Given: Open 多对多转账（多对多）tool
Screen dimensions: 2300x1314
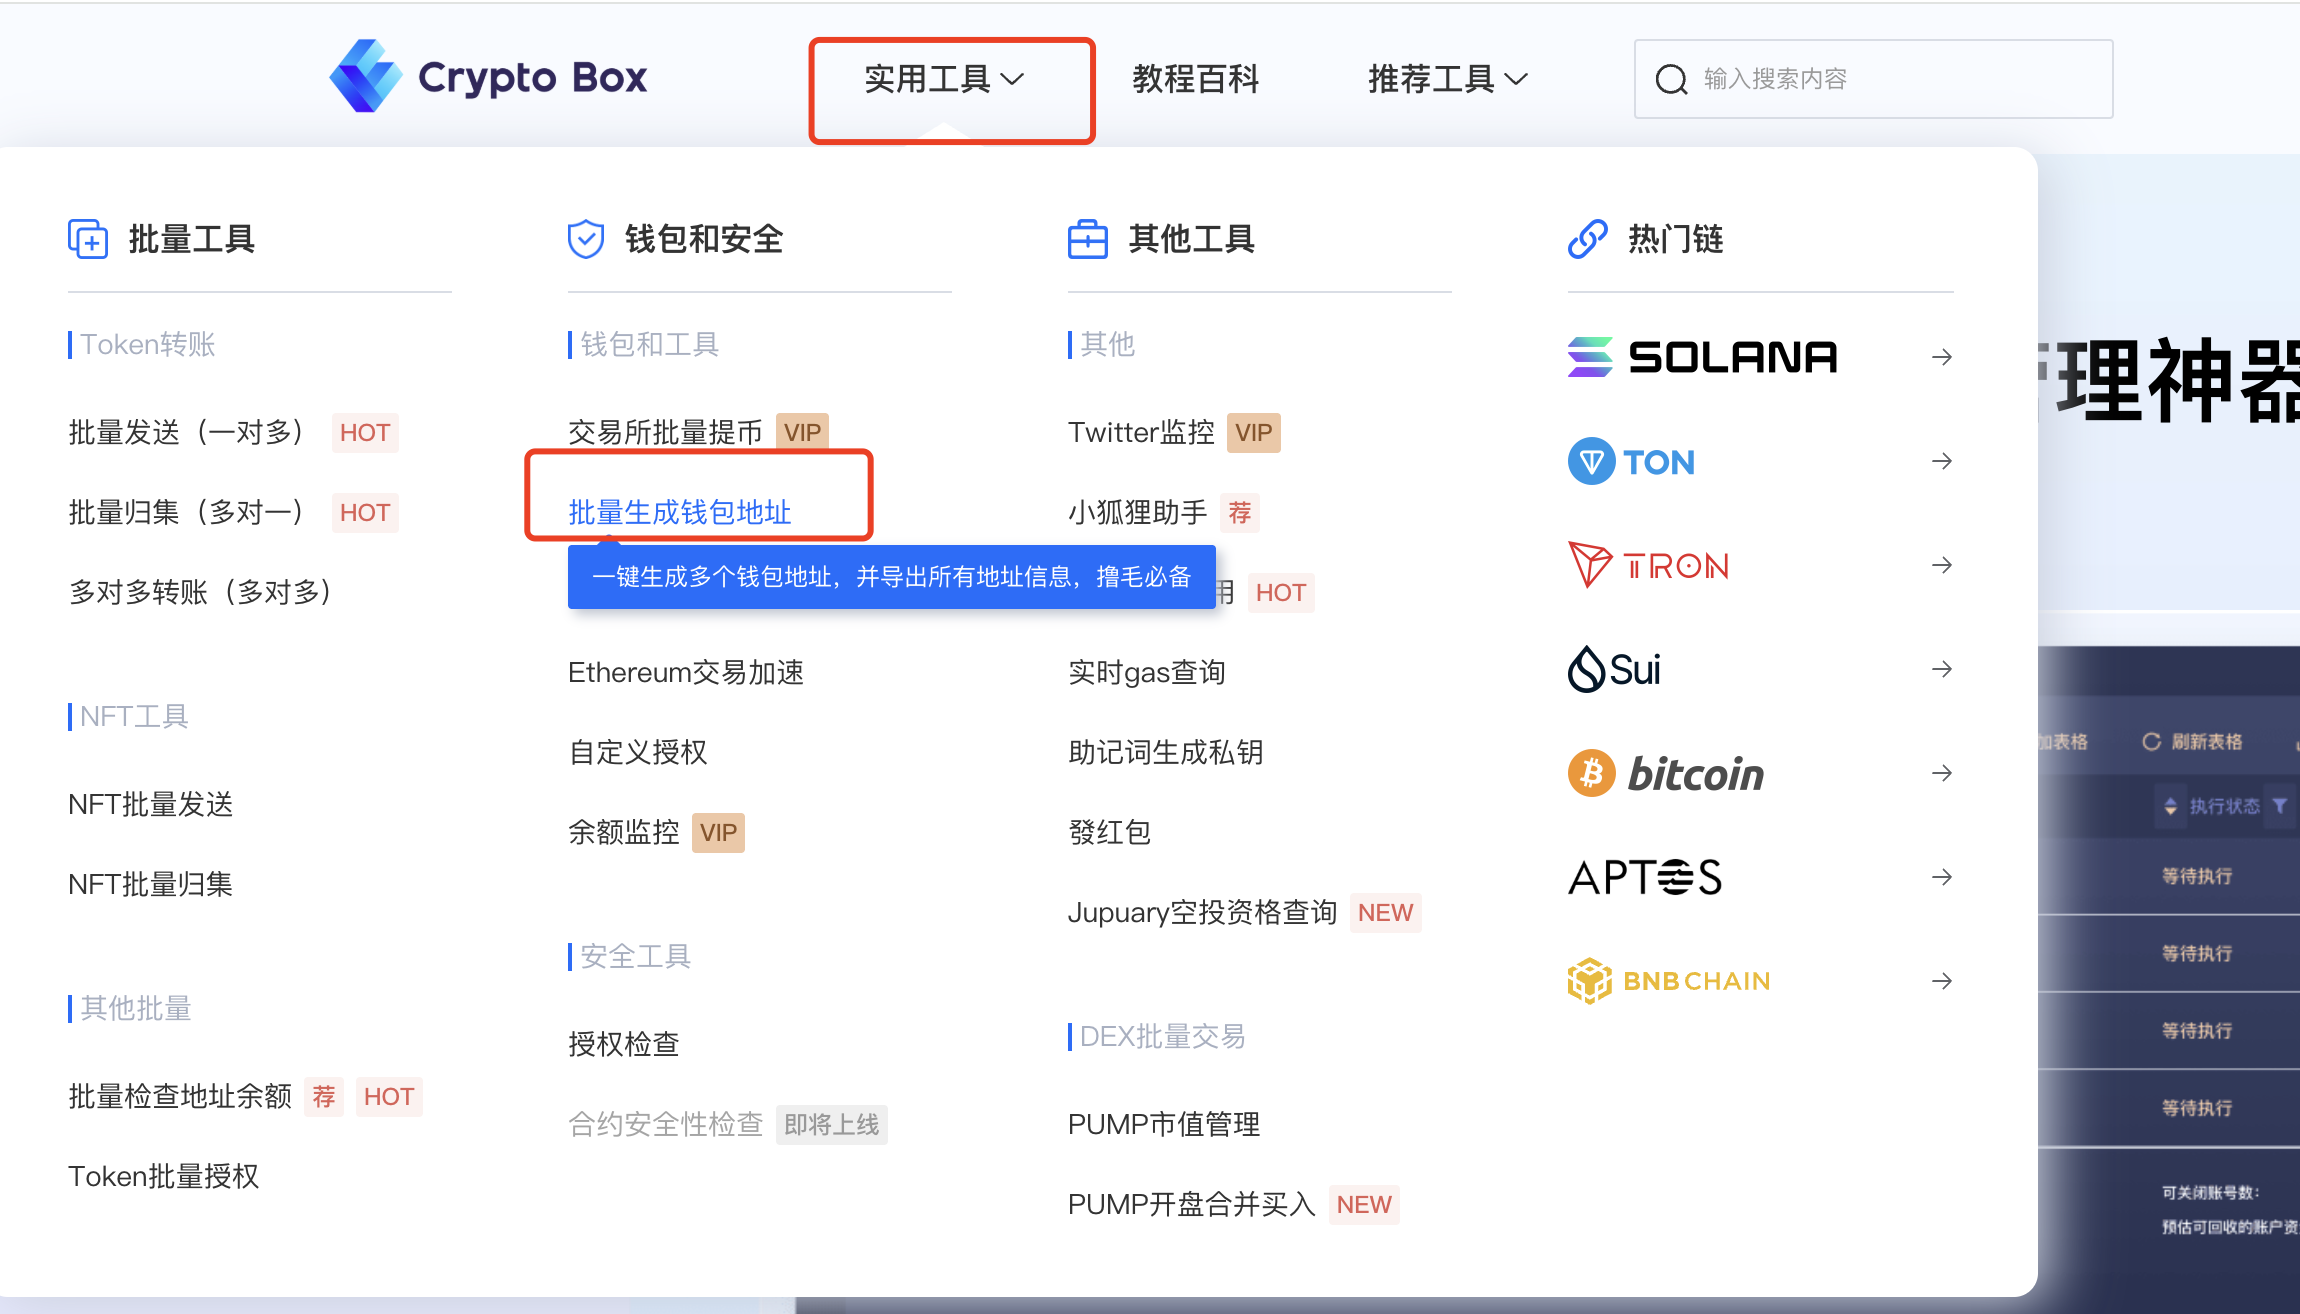Looking at the screenshot, I should [x=200, y=592].
